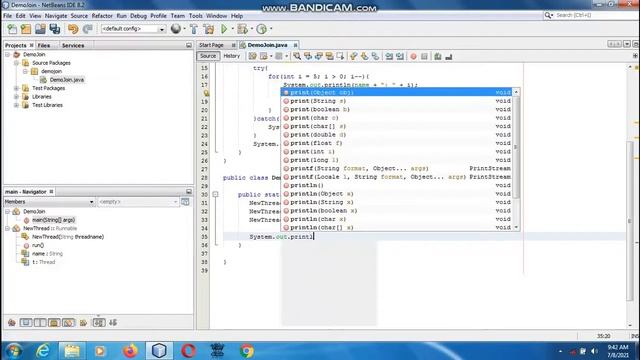Click the Redo arrow icon
This screenshot has width=640, height=360.
pos(87,29)
